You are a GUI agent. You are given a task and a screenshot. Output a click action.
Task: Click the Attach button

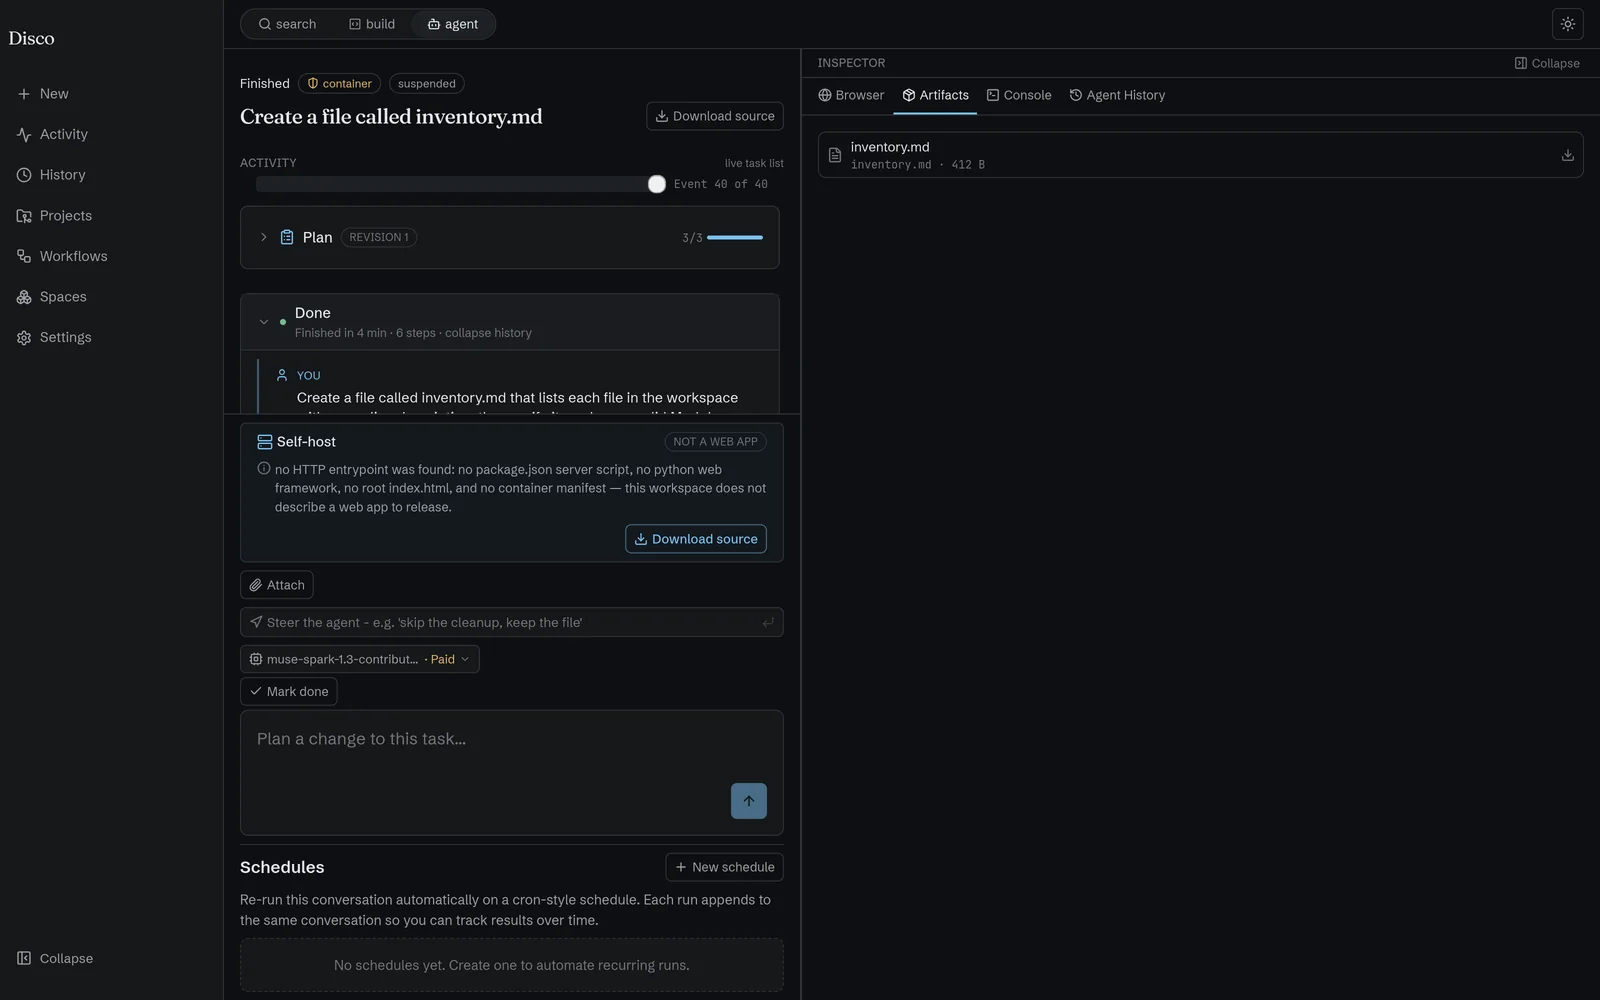coord(277,585)
